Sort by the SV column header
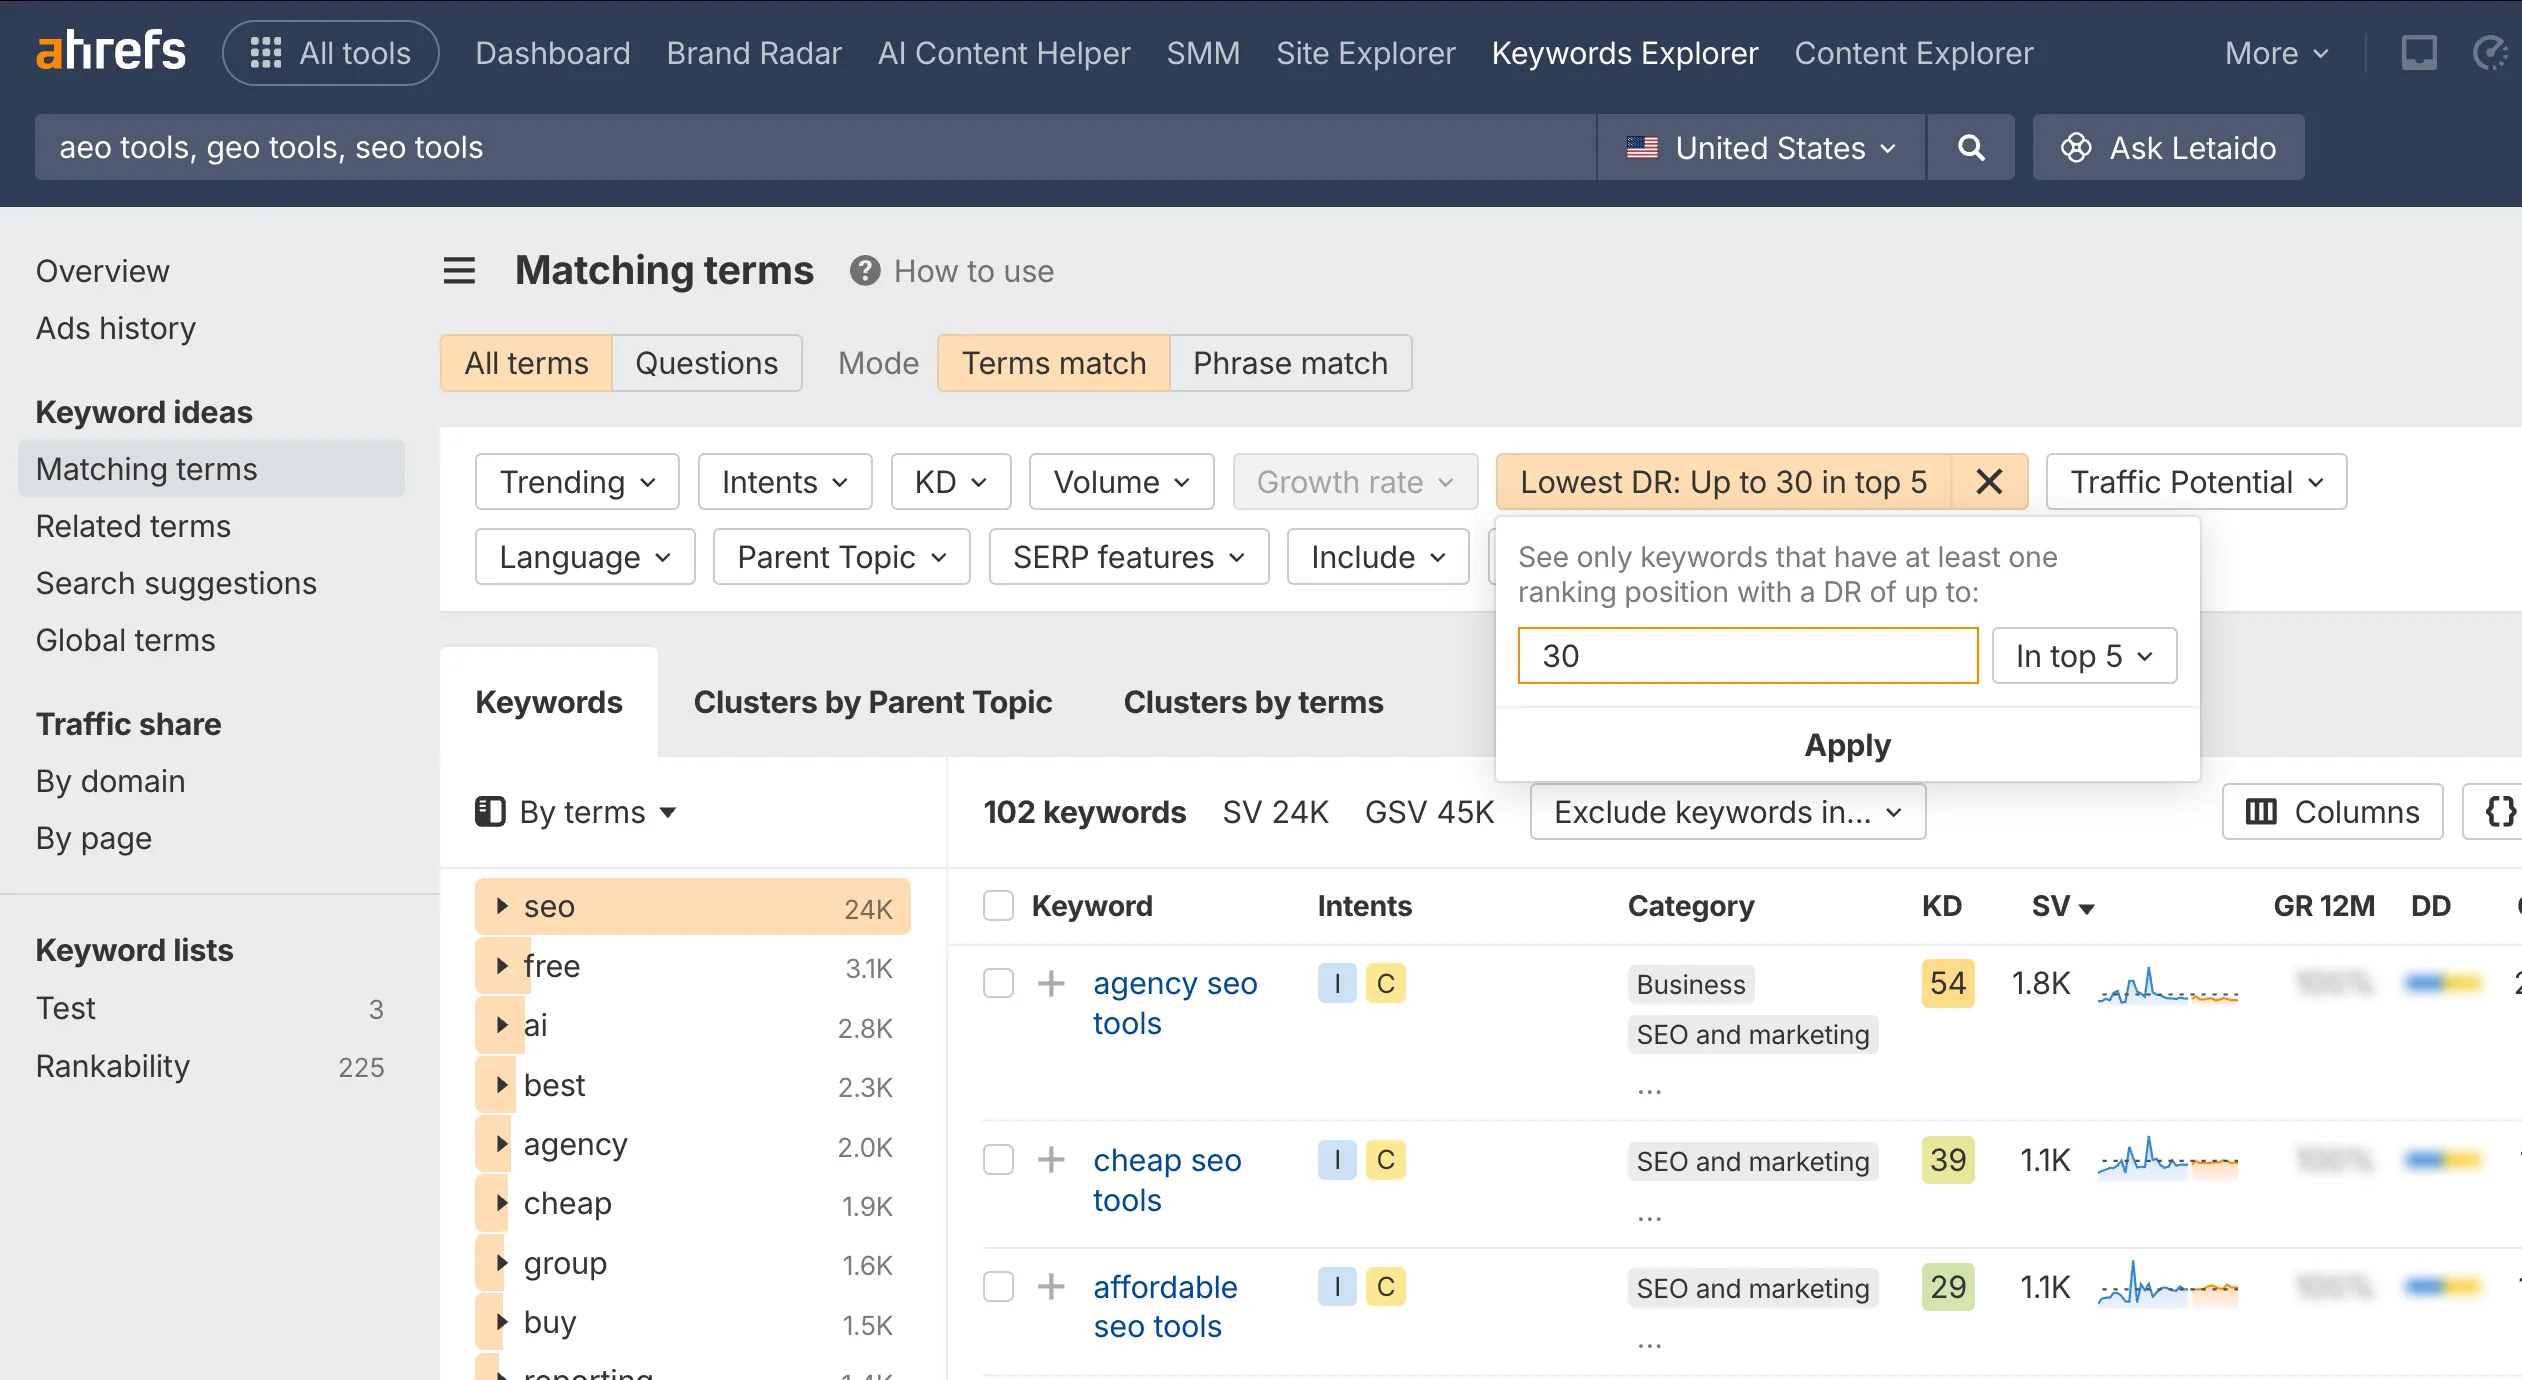This screenshot has width=2522, height=1380. 2062,906
